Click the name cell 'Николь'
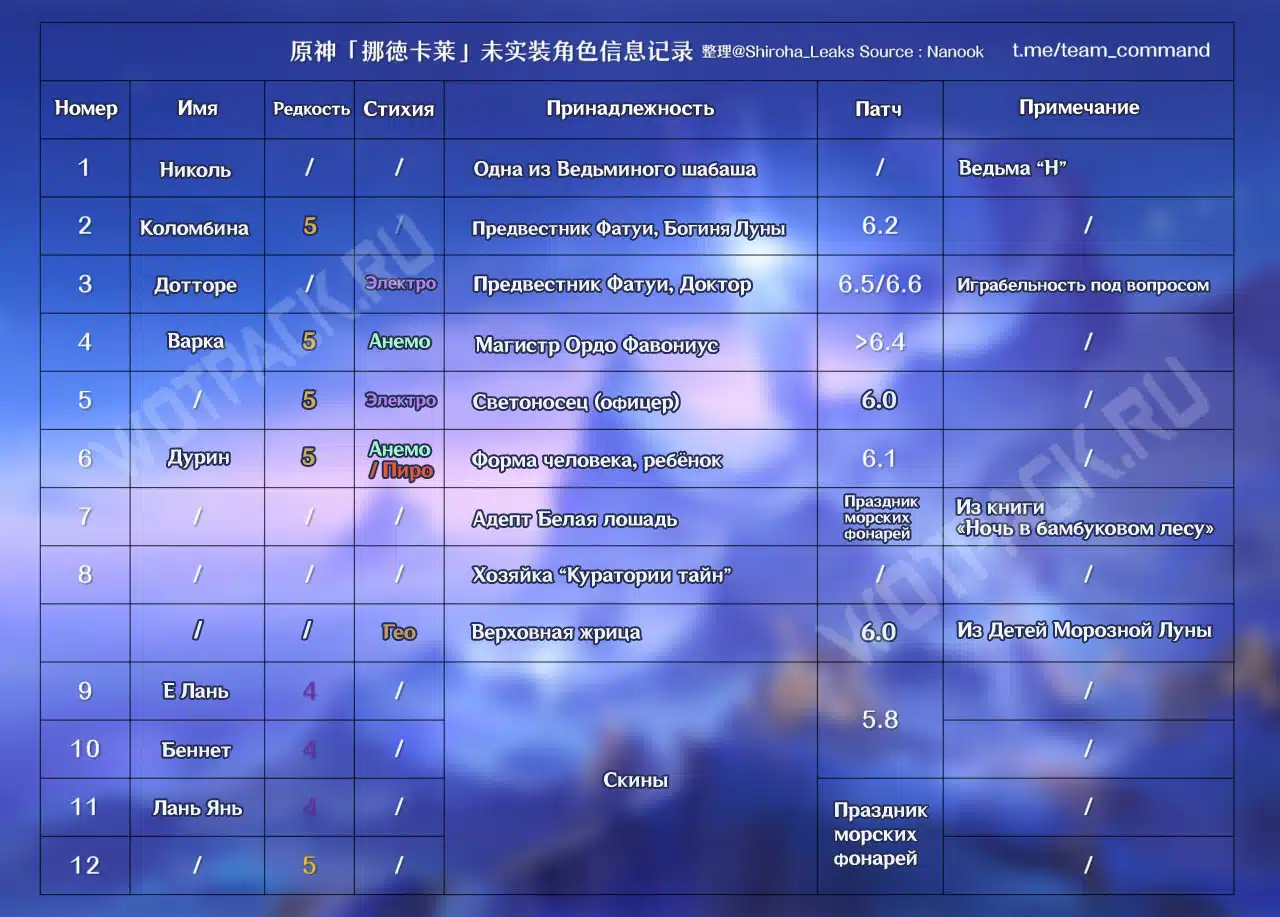1280x917 pixels. pos(195,169)
